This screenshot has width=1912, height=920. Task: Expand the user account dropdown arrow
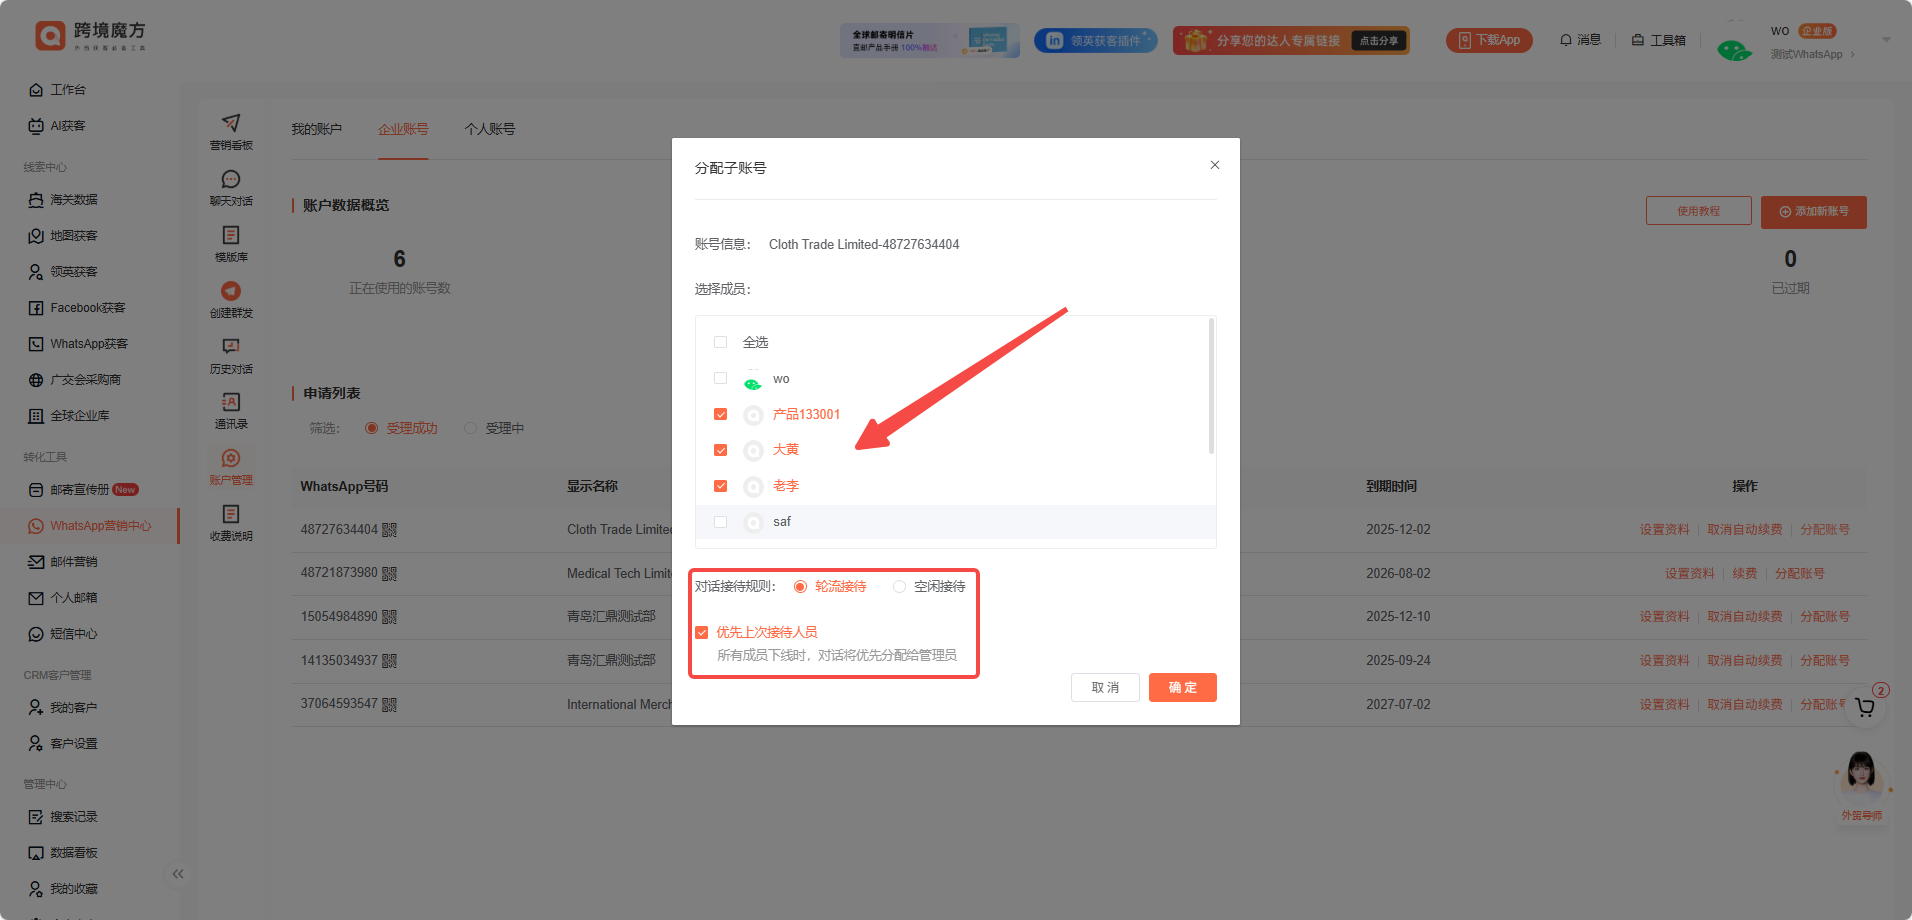[x=1886, y=40]
